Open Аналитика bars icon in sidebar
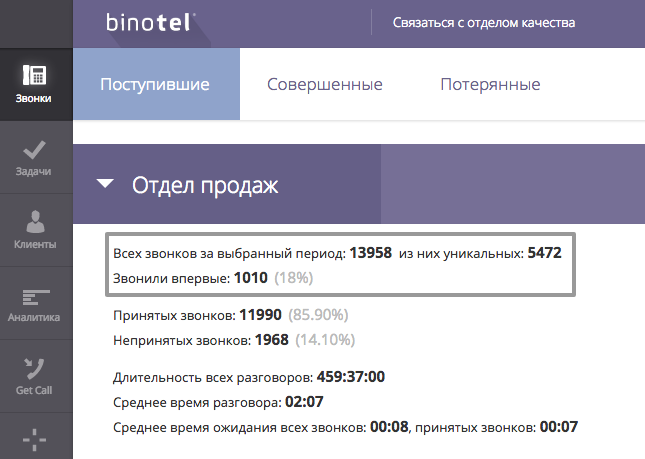This screenshot has width=645, height=459. 36,297
